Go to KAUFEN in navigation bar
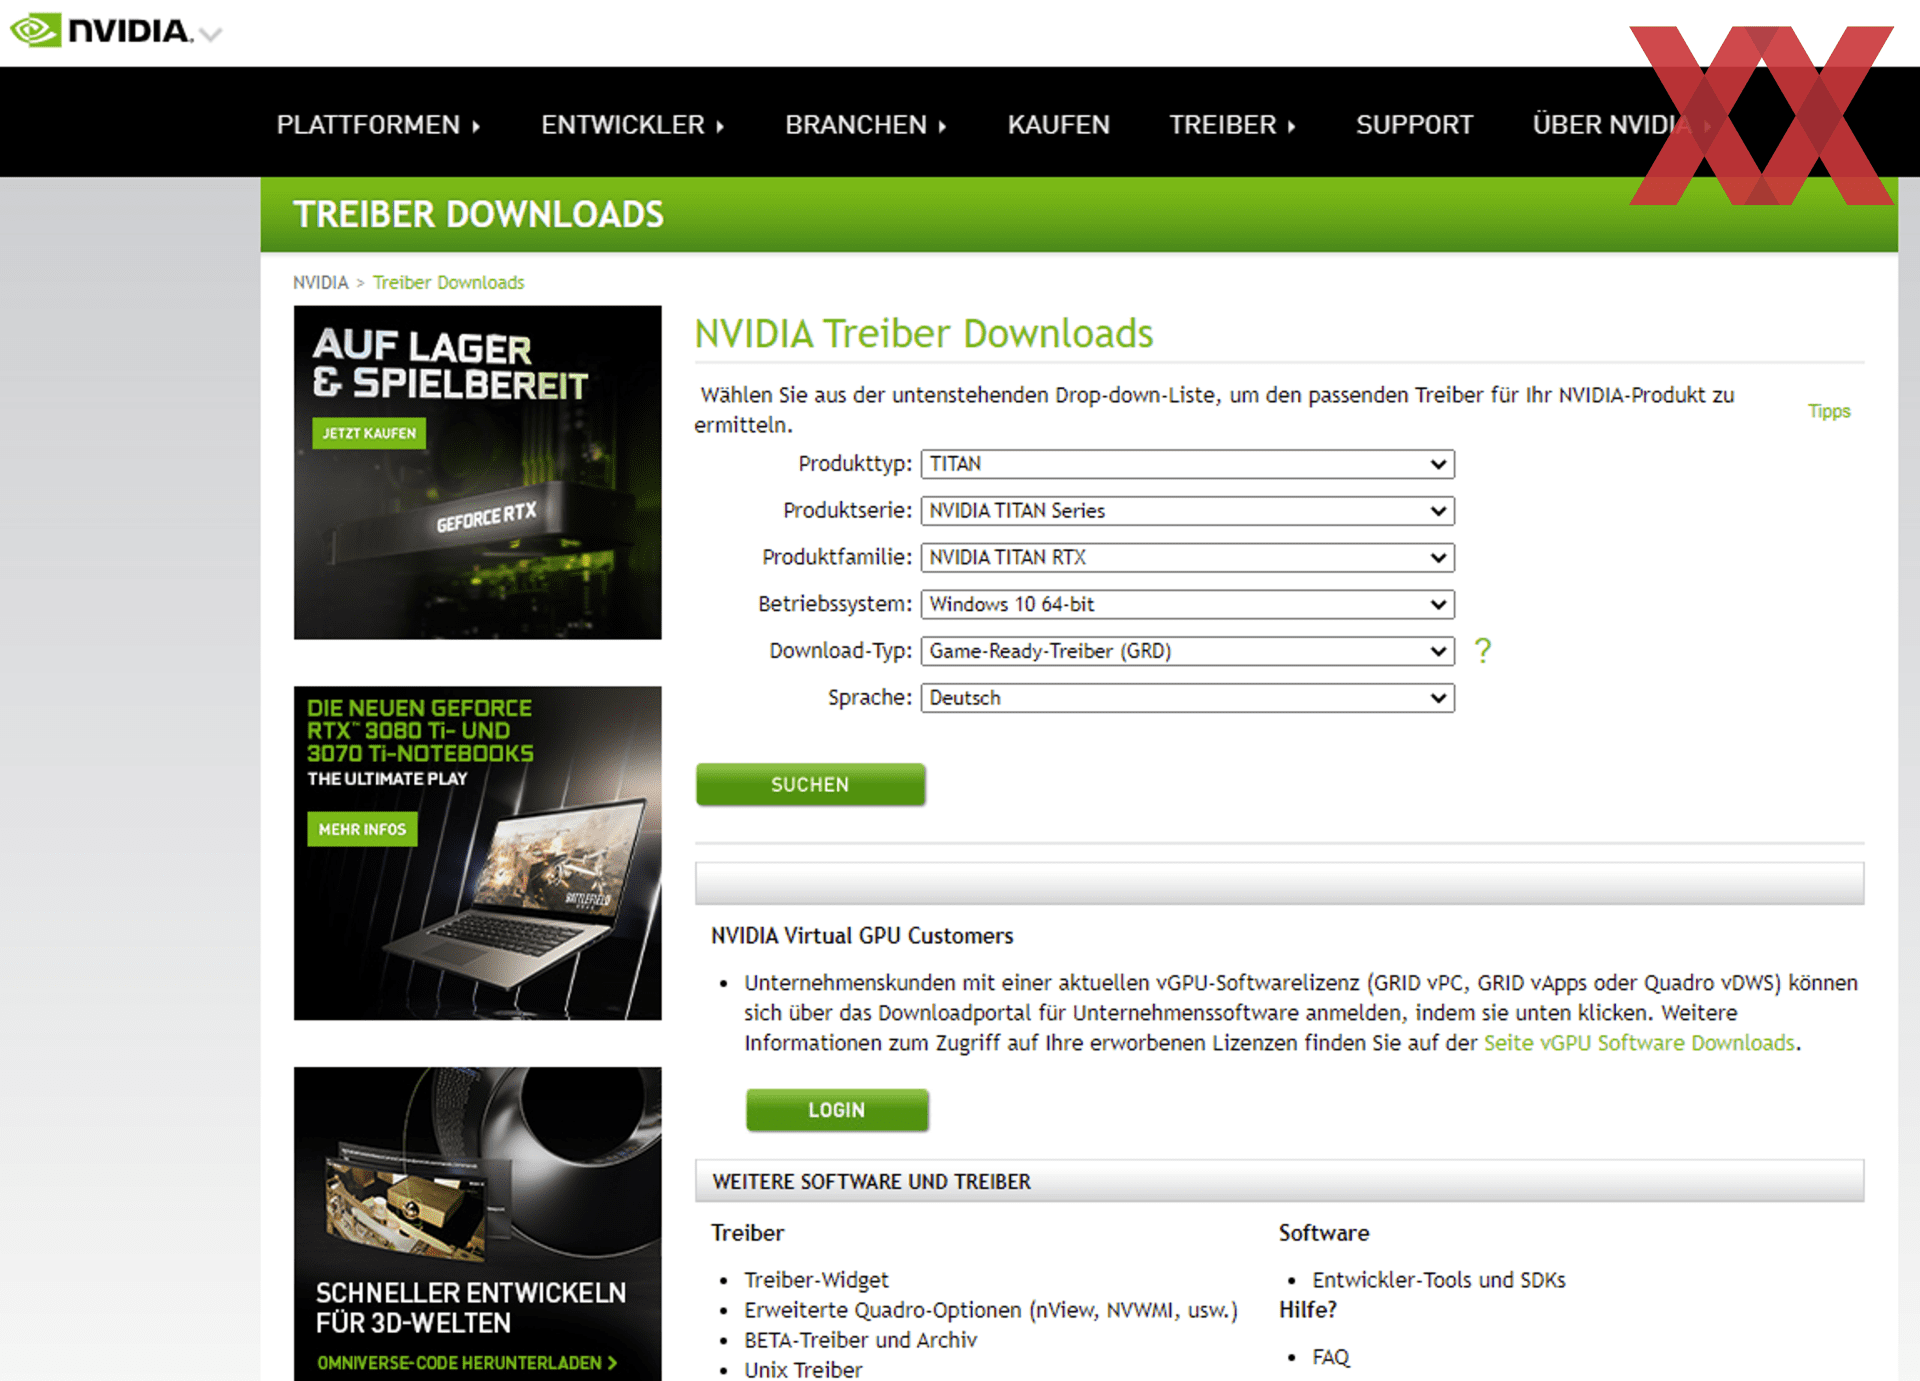The height and width of the screenshot is (1381, 1920). (1059, 125)
